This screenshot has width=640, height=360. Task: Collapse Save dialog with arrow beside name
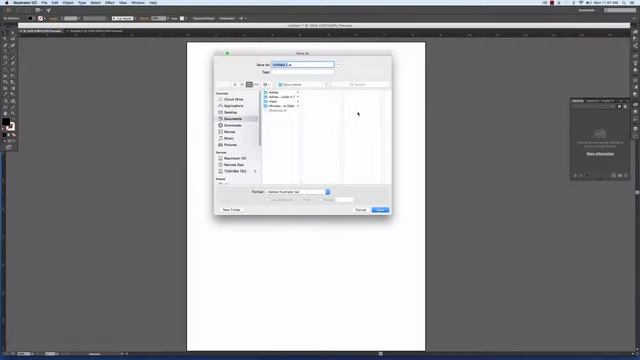click(x=339, y=65)
